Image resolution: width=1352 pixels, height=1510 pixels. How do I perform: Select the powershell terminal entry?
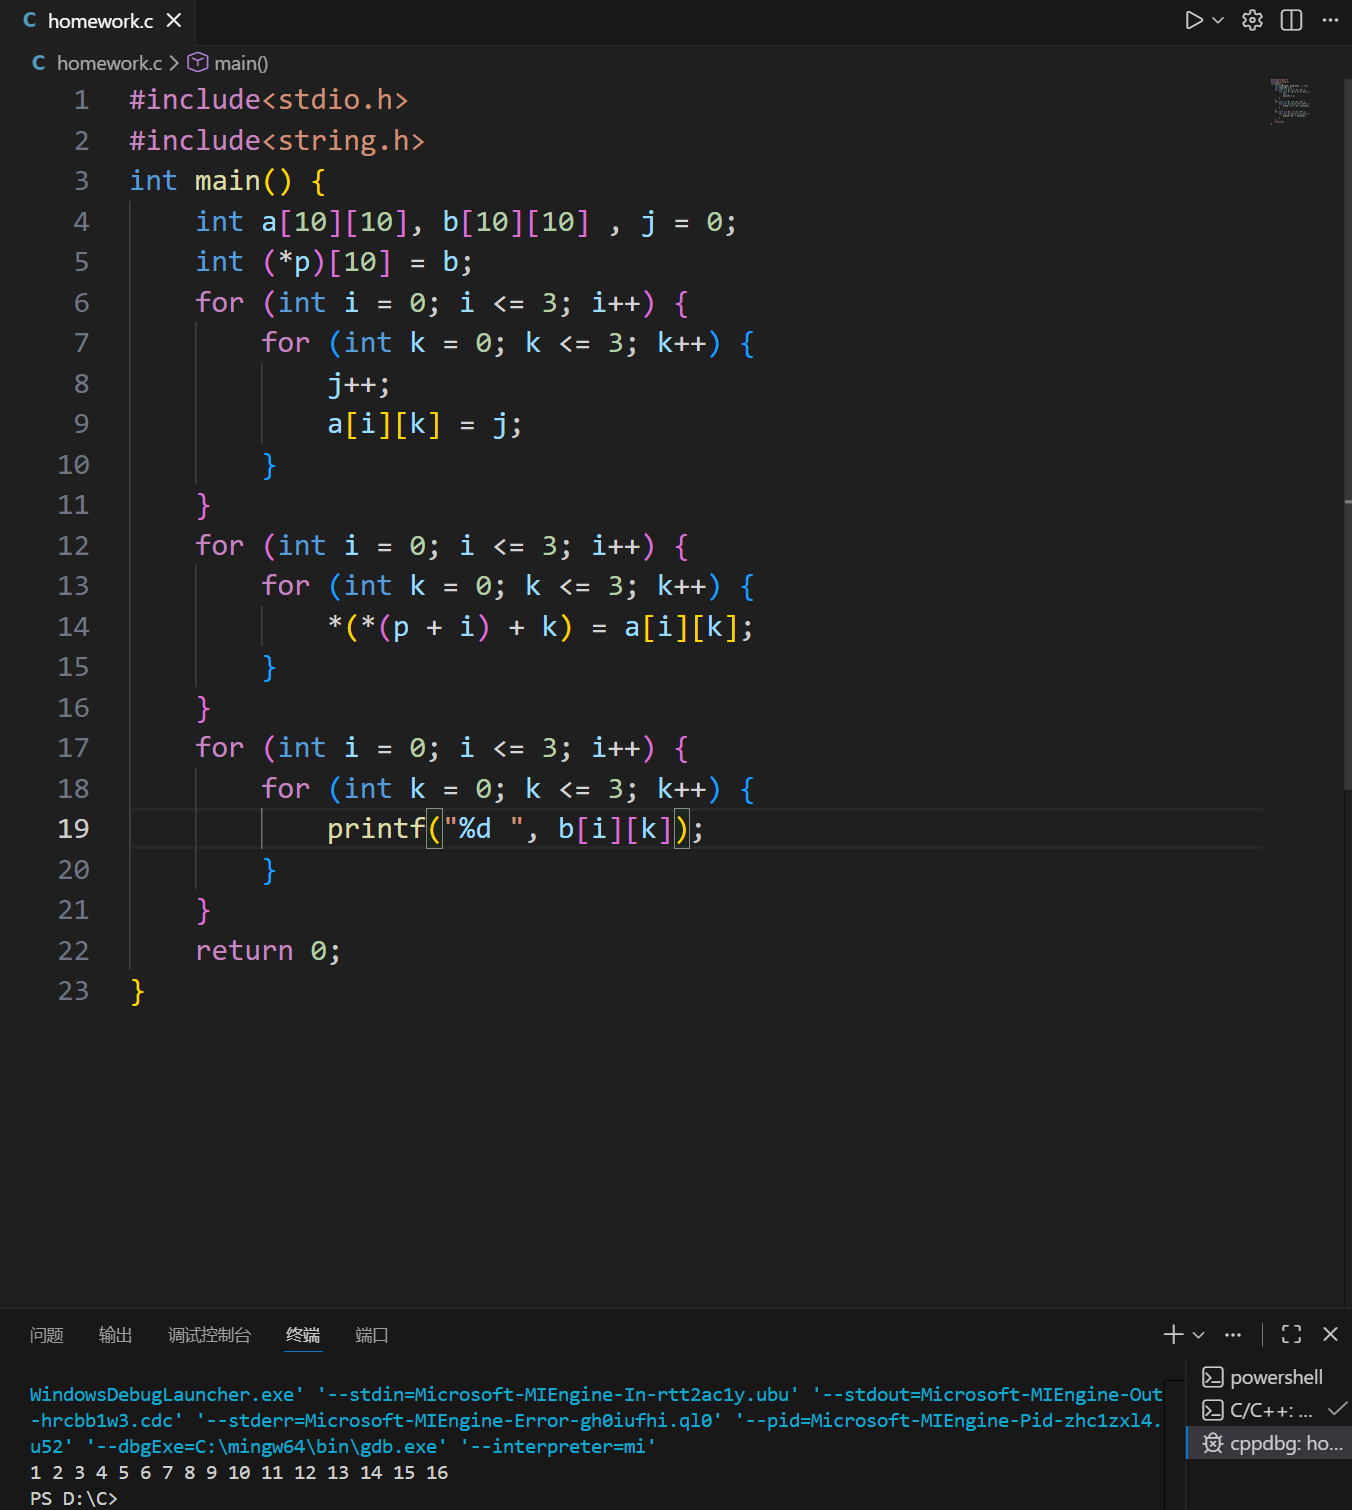pyautogui.click(x=1268, y=1377)
